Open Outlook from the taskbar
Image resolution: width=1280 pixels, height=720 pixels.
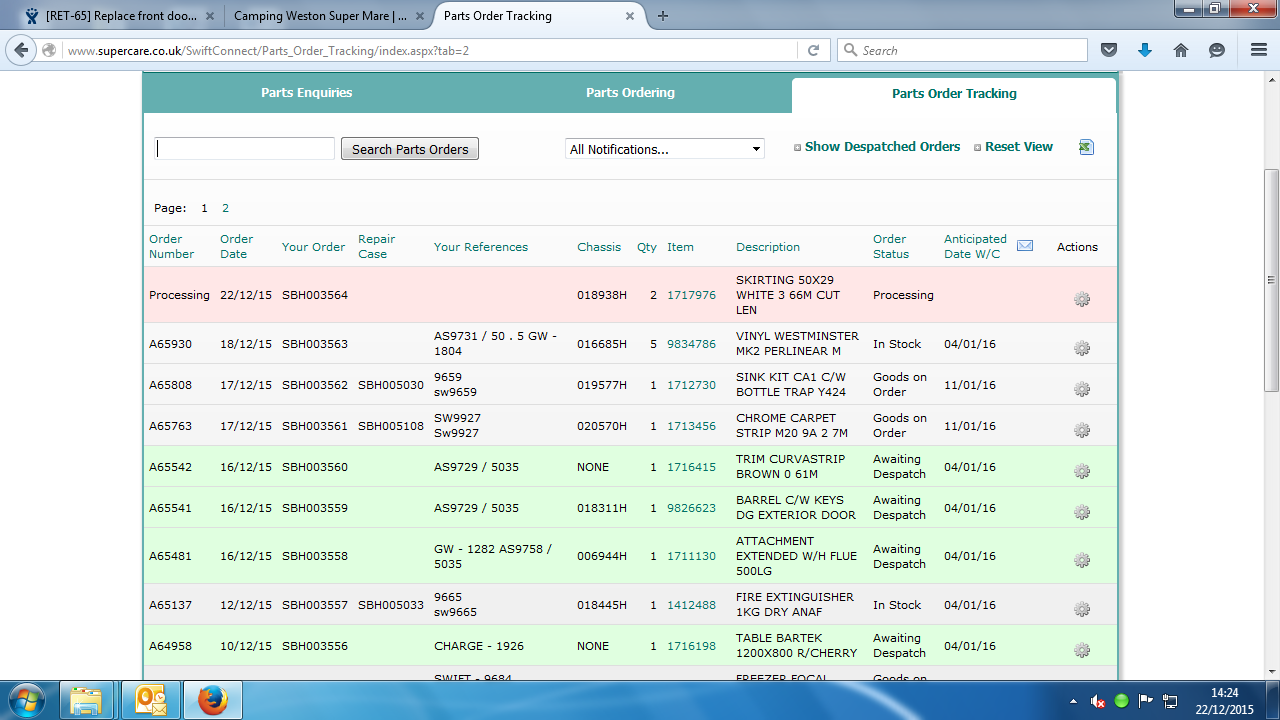tap(150, 699)
